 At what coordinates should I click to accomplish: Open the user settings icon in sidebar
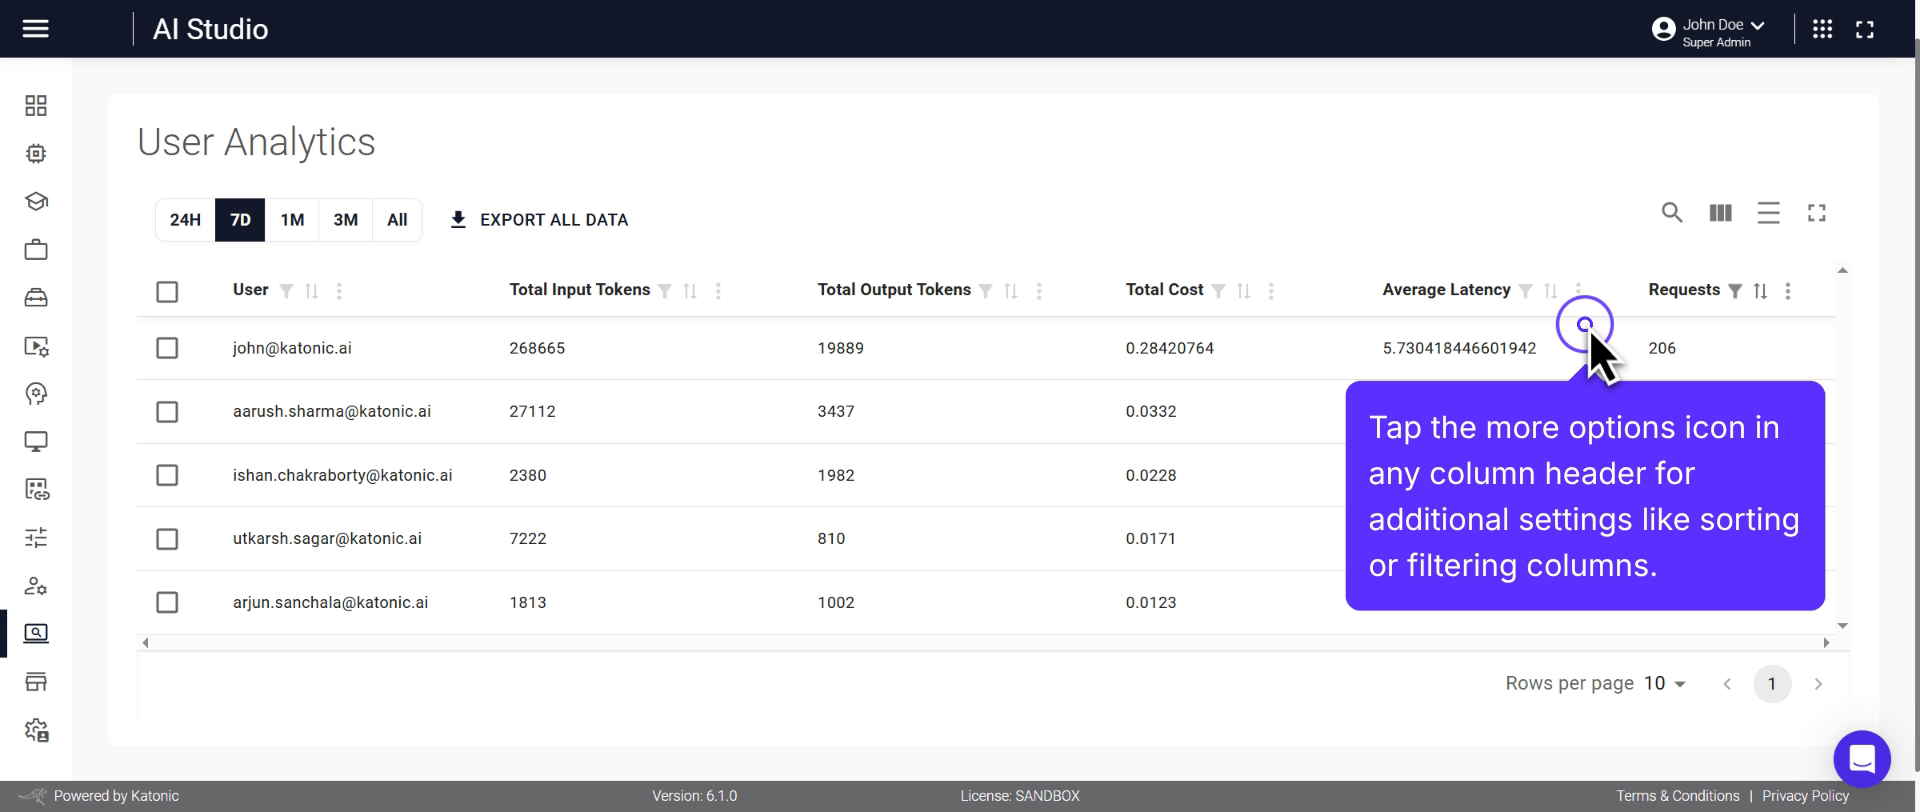(x=36, y=586)
